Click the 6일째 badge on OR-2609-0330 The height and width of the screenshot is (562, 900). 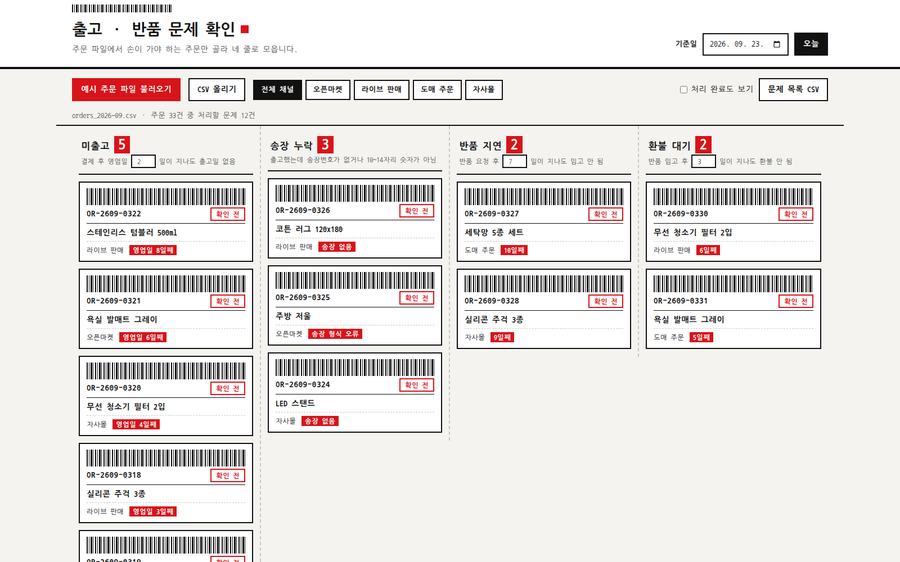pyautogui.click(x=708, y=250)
